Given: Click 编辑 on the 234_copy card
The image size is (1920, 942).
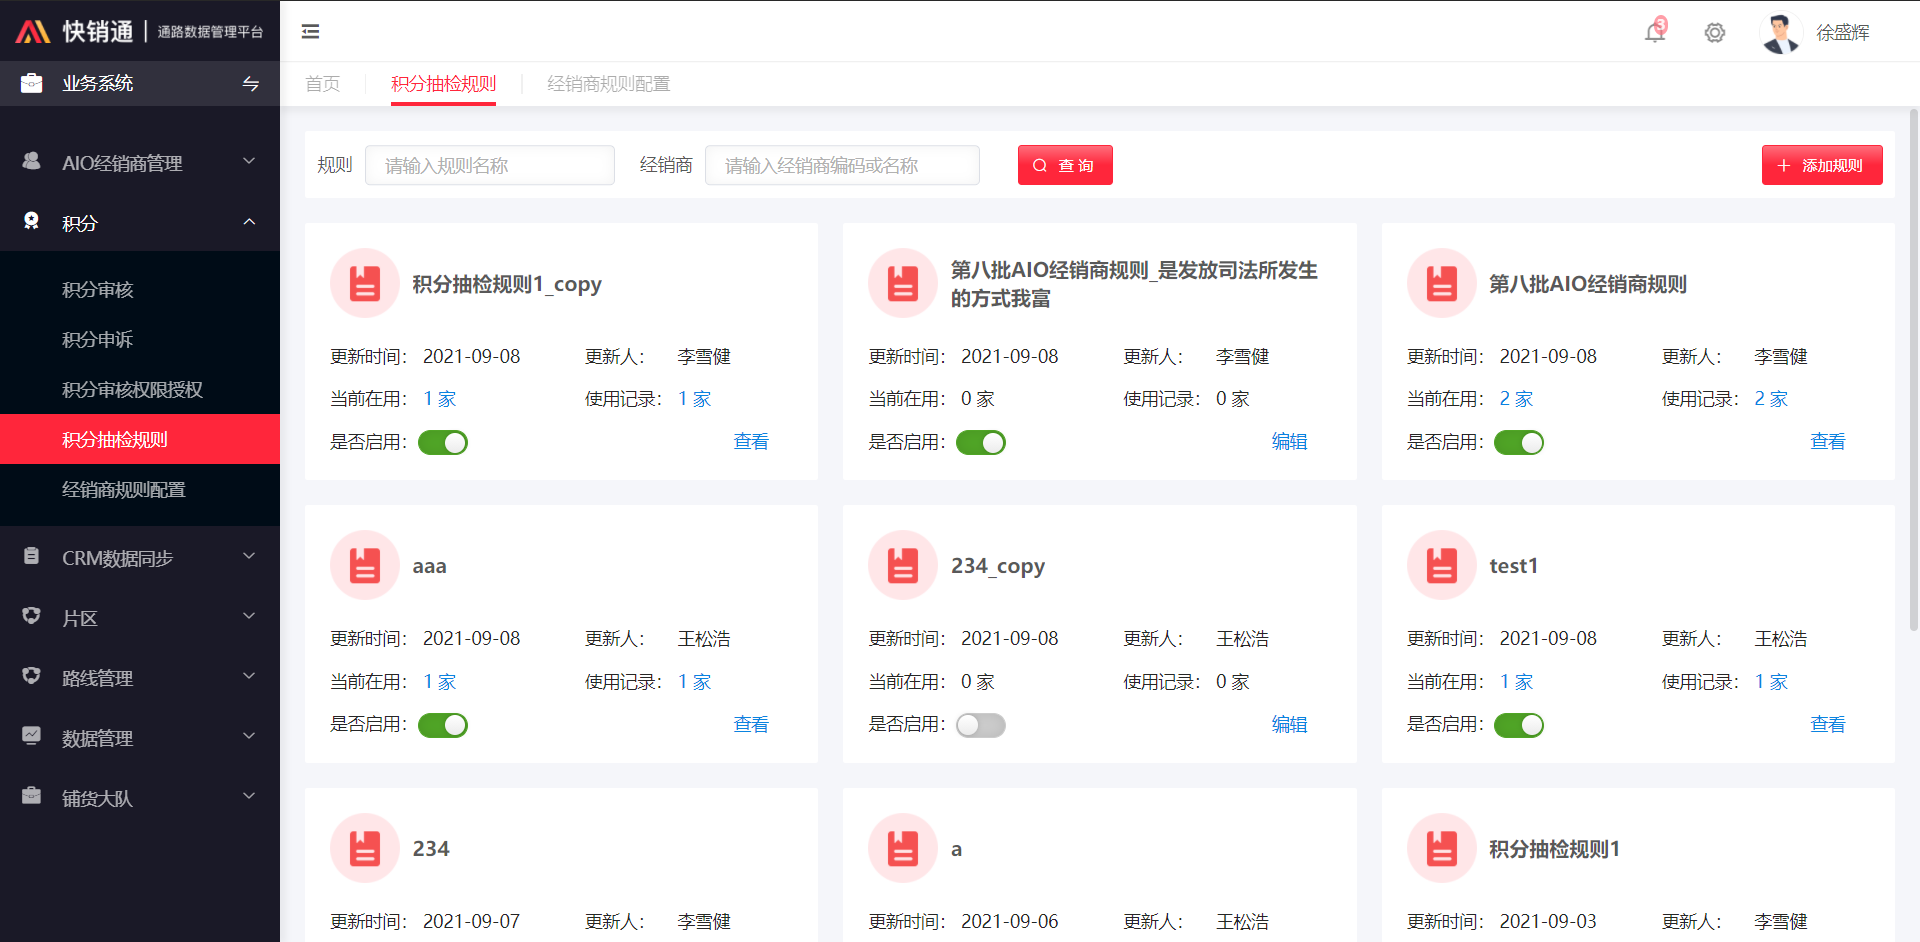Looking at the screenshot, I should pyautogui.click(x=1289, y=725).
